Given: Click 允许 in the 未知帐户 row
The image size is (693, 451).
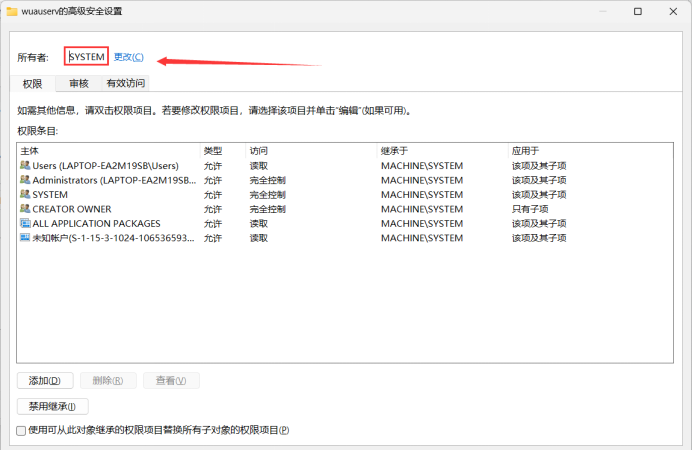Looking at the screenshot, I should (x=213, y=238).
